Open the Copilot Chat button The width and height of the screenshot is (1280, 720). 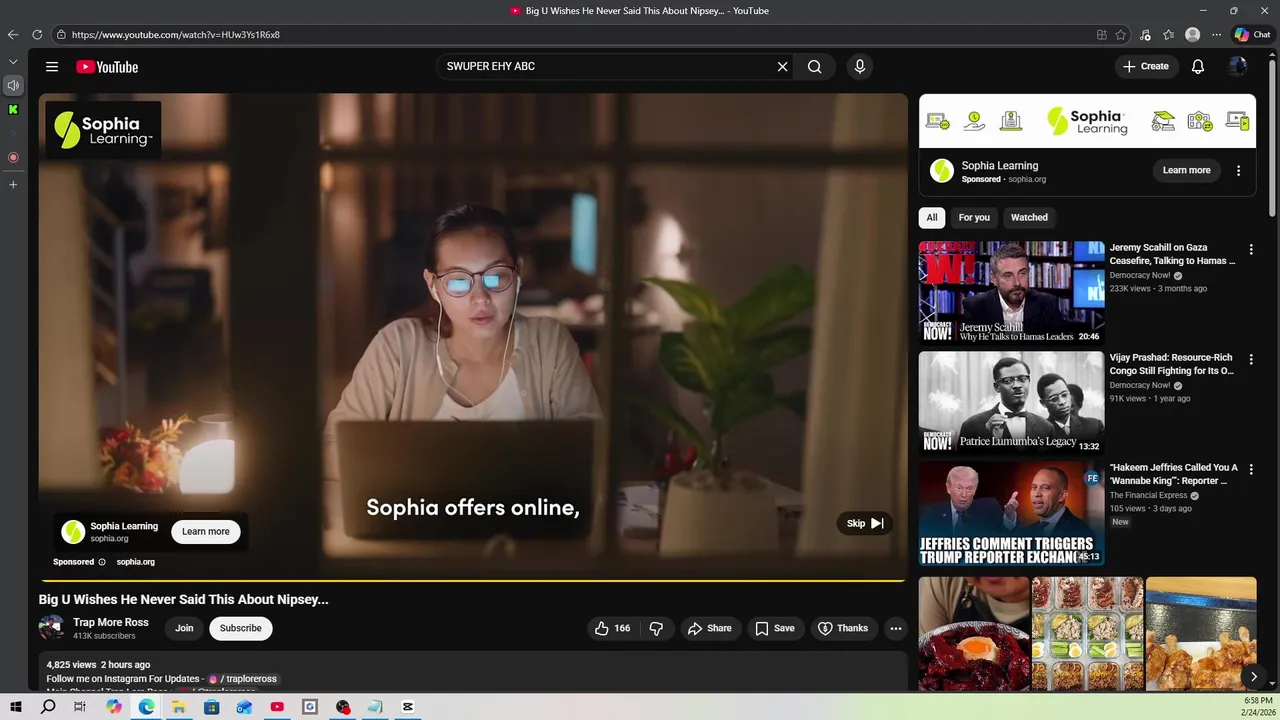click(1252, 35)
